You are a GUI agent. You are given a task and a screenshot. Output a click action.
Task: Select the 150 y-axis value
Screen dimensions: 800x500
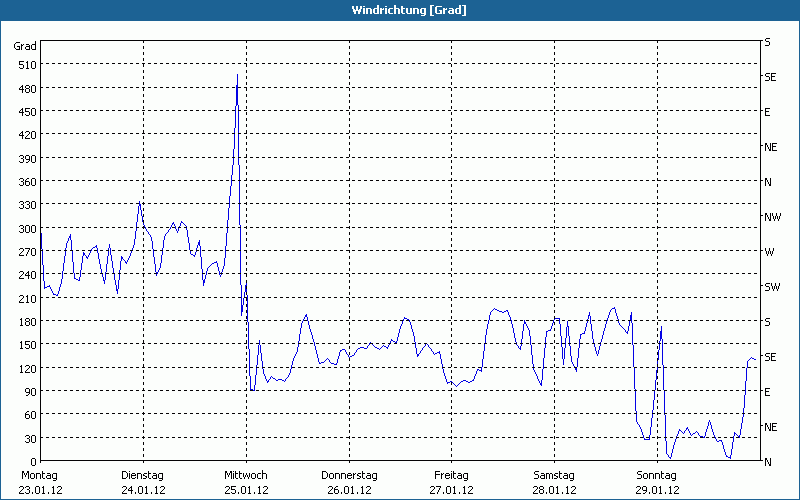pos(28,345)
